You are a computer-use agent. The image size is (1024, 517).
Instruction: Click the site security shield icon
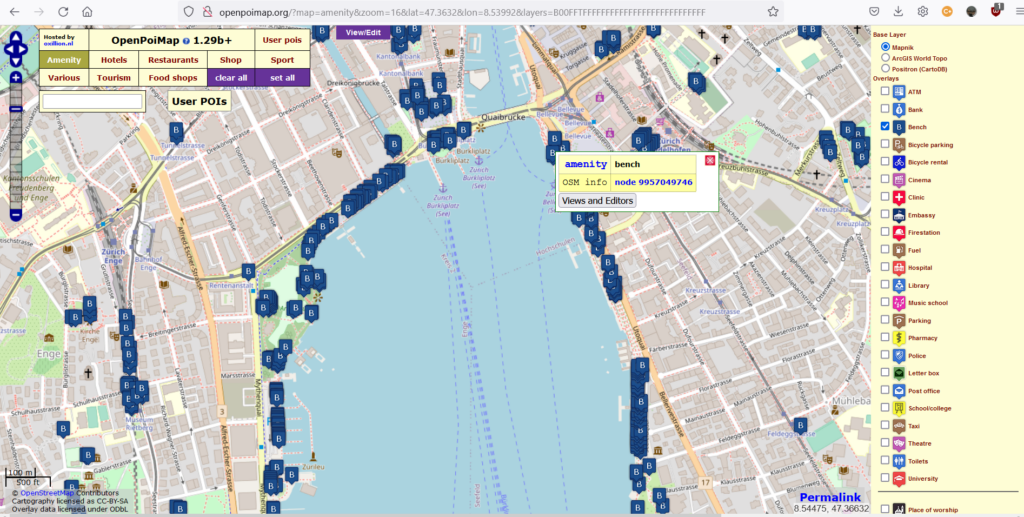click(189, 12)
